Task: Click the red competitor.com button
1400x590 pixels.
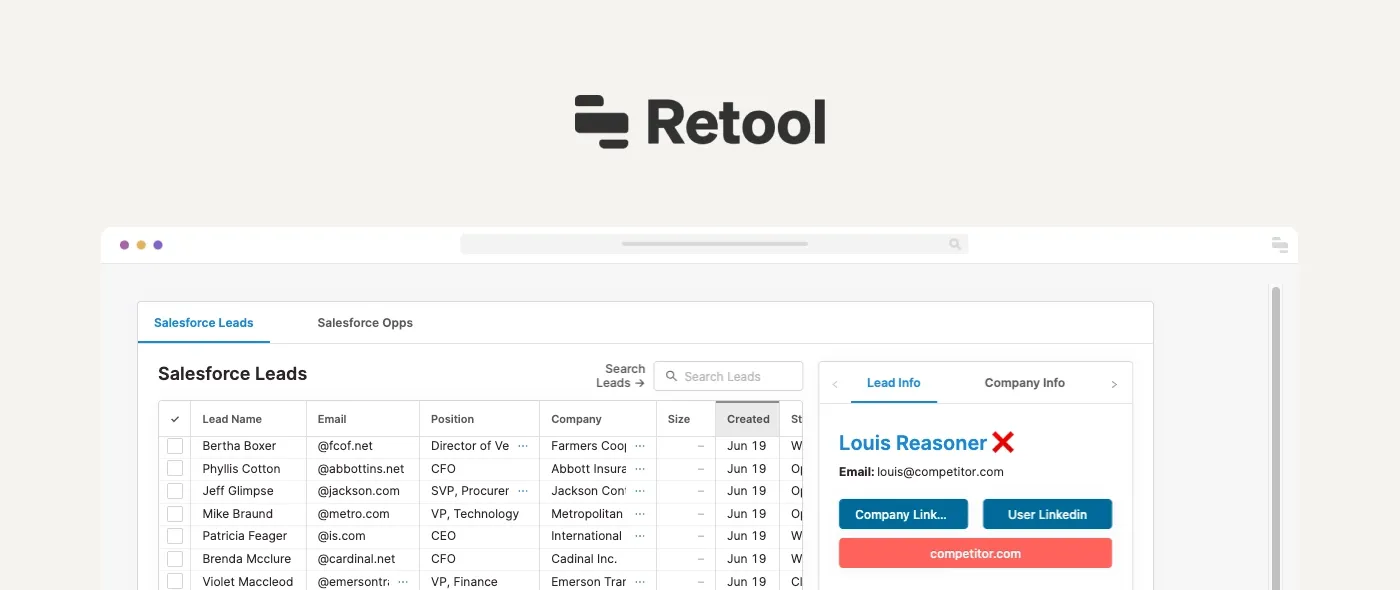Action: coord(975,553)
